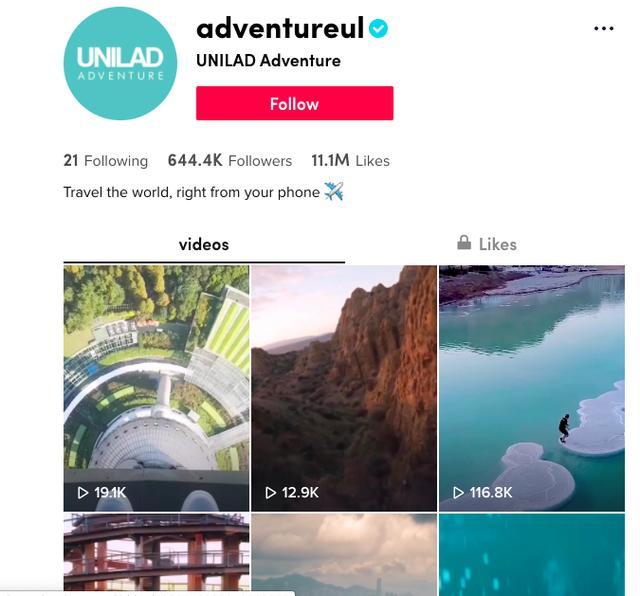This screenshot has width=640, height=596.
Task: View the 21 Following list
Action: click(106, 161)
